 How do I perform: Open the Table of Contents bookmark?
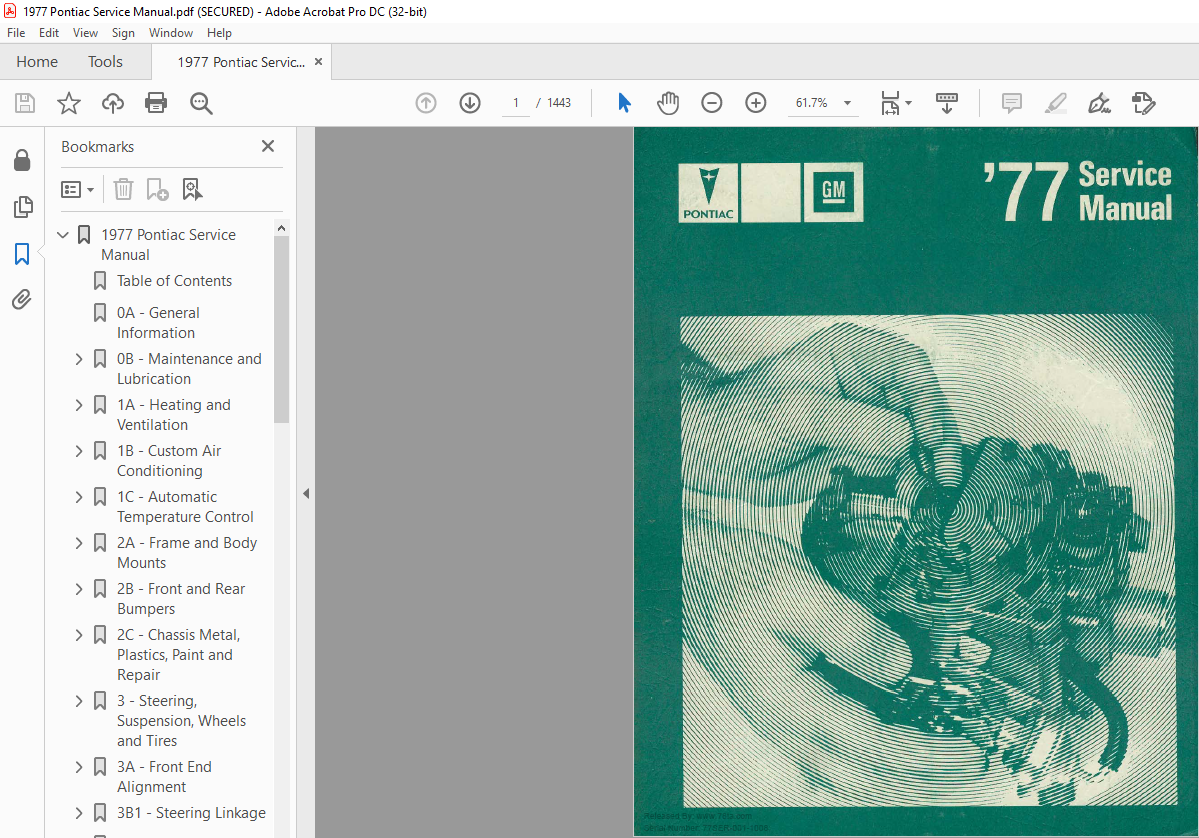174,281
